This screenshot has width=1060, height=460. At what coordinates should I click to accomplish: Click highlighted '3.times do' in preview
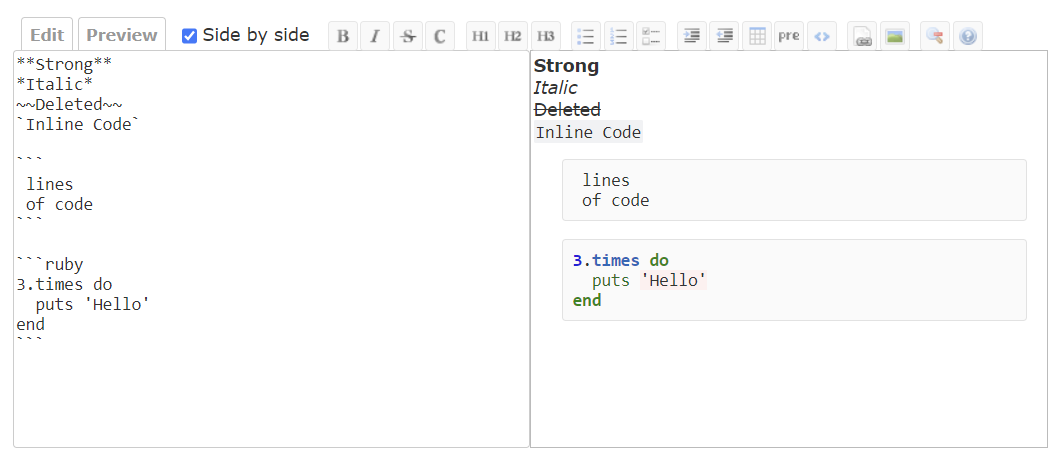point(621,261)
